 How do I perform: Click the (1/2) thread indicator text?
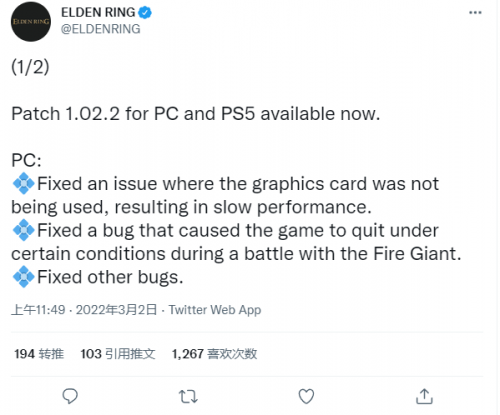click(30, 67)
